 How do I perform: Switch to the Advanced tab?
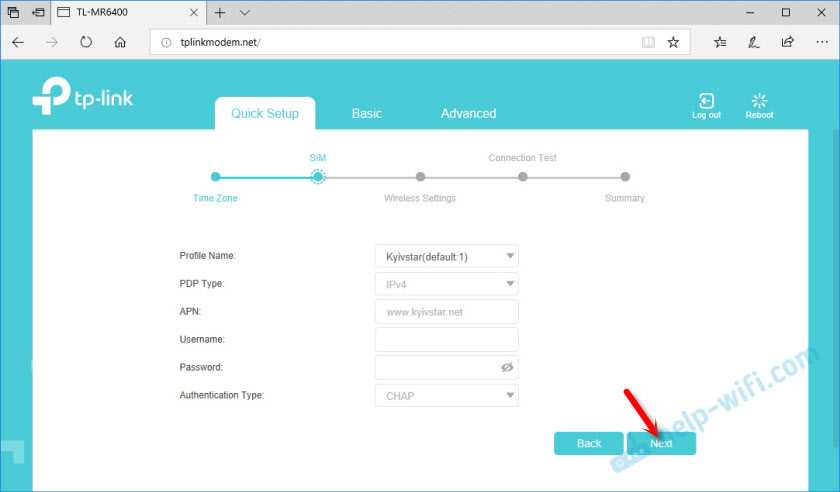[468, 114]
